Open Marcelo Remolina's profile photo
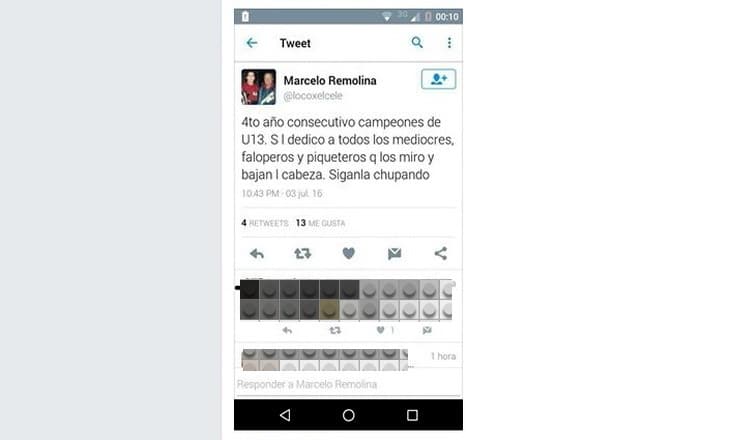 [258, 87]
